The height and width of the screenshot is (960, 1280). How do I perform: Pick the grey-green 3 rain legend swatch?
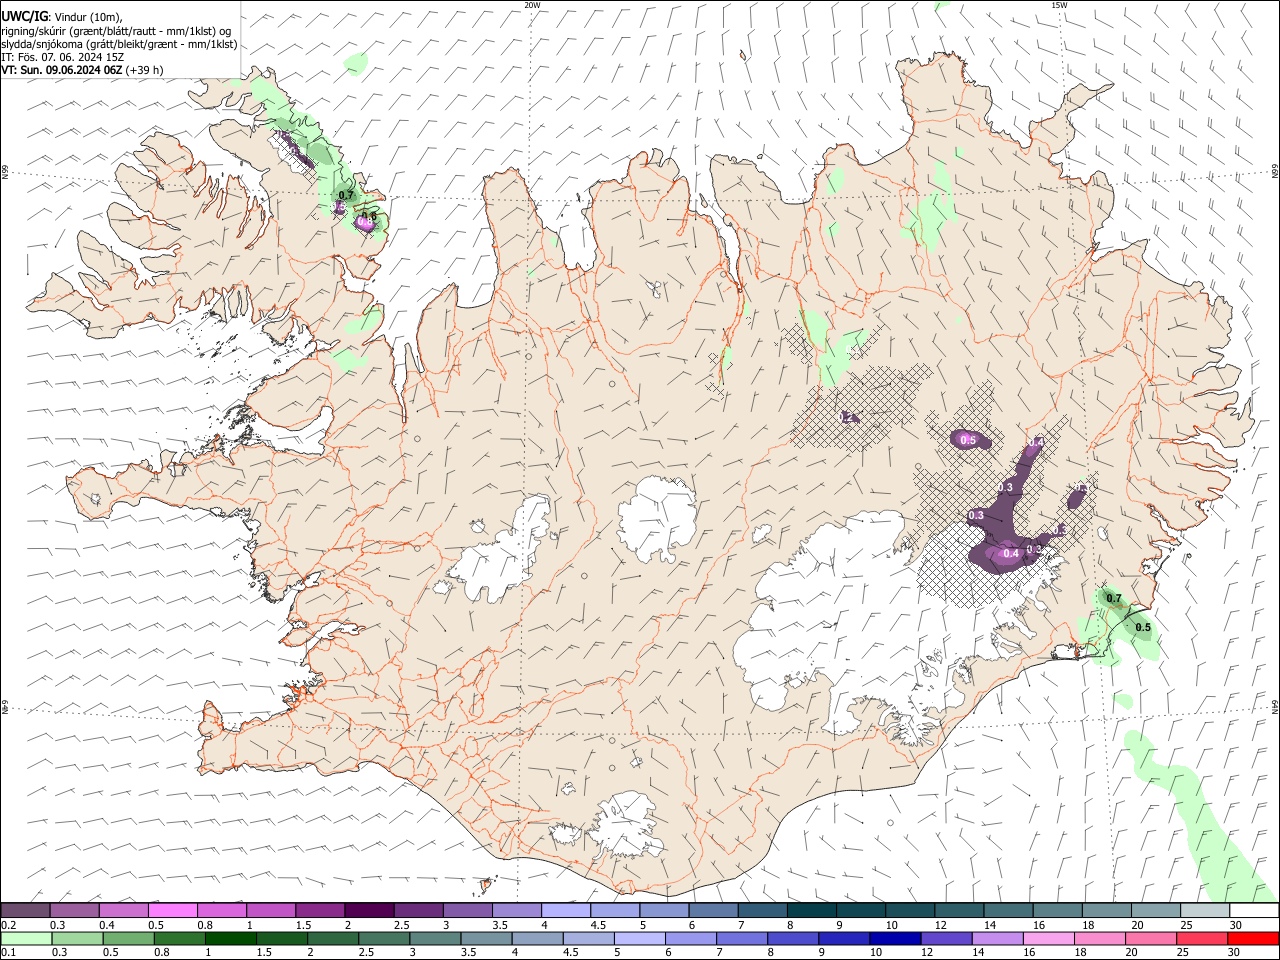(434, 938)
